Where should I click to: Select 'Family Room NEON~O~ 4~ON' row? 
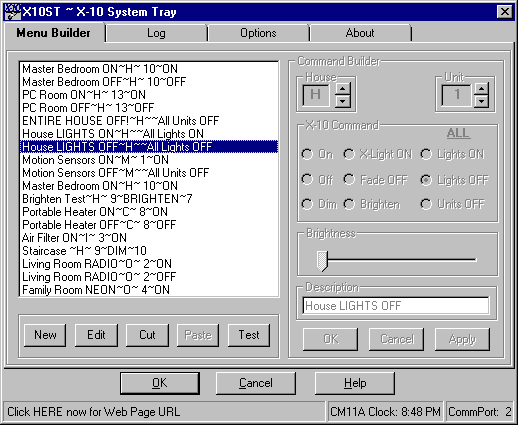pyautogui.click(x=149, y=290)
